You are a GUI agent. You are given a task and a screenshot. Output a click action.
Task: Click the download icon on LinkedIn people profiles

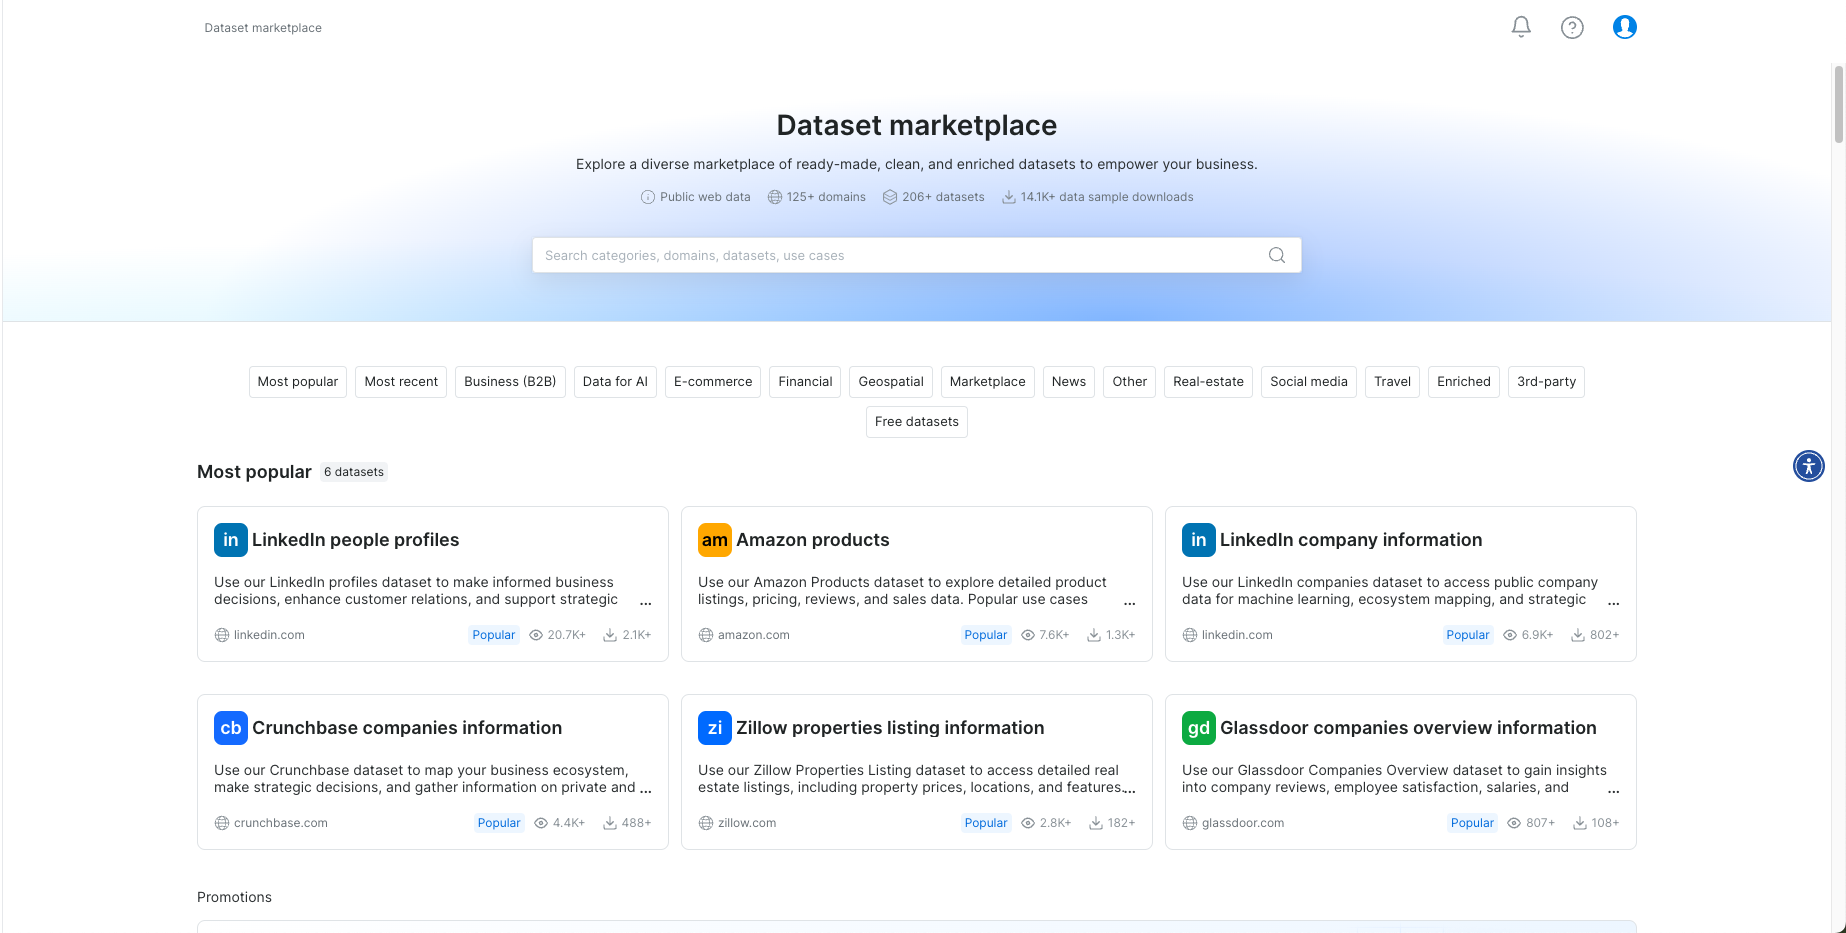[610, 635]
